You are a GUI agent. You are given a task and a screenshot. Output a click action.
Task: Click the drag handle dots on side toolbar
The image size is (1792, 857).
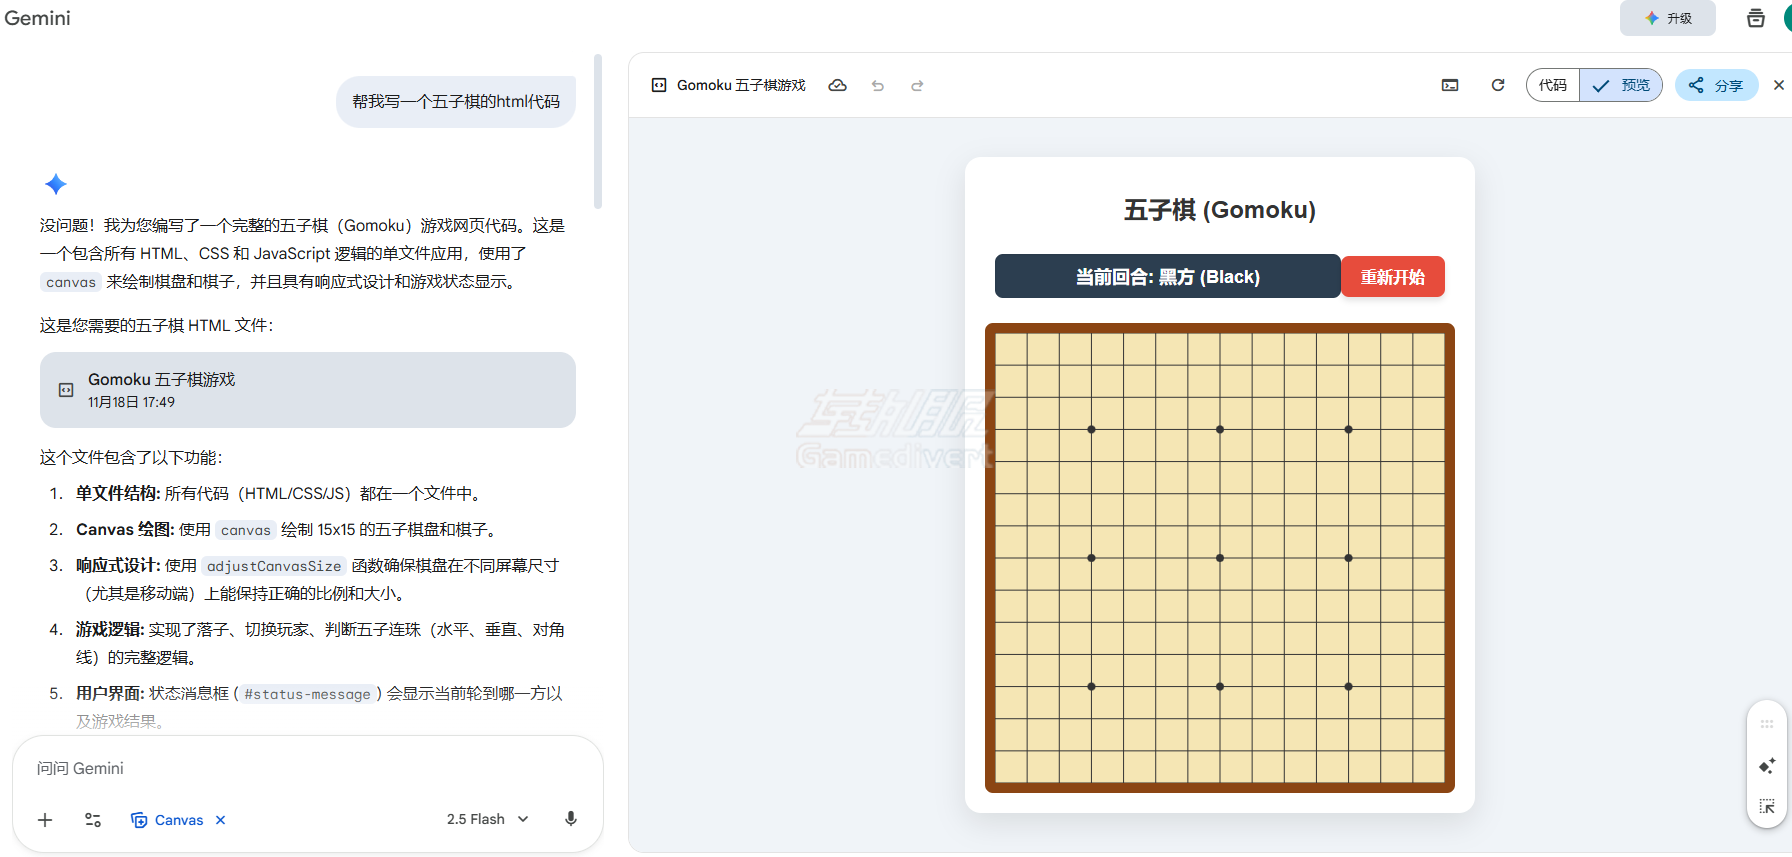click(x=1767, y=724)
